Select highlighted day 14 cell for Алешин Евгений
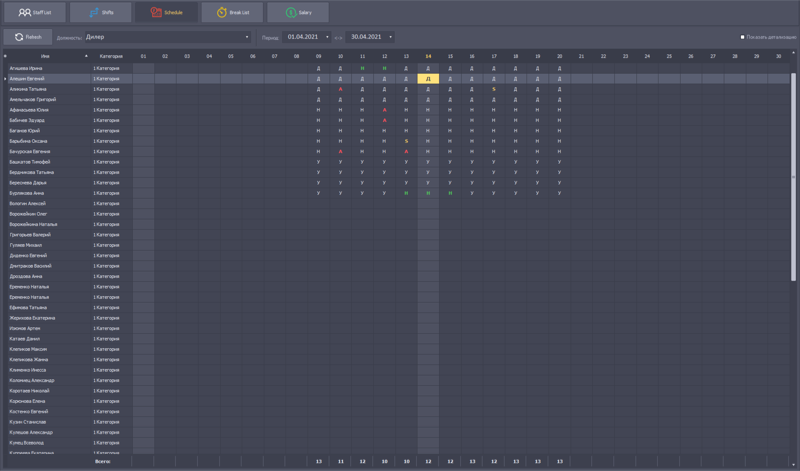This screenshot has width=800, height=471. point(428,79)
